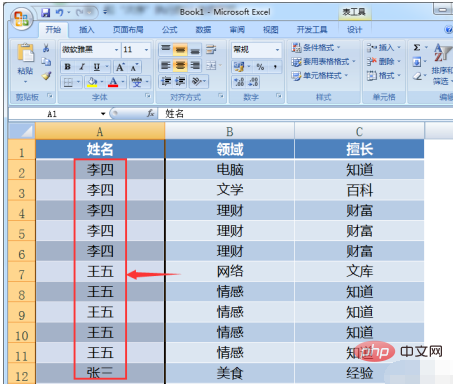
Task: Click the 插入 button in cells group
Action: (384, 48)
